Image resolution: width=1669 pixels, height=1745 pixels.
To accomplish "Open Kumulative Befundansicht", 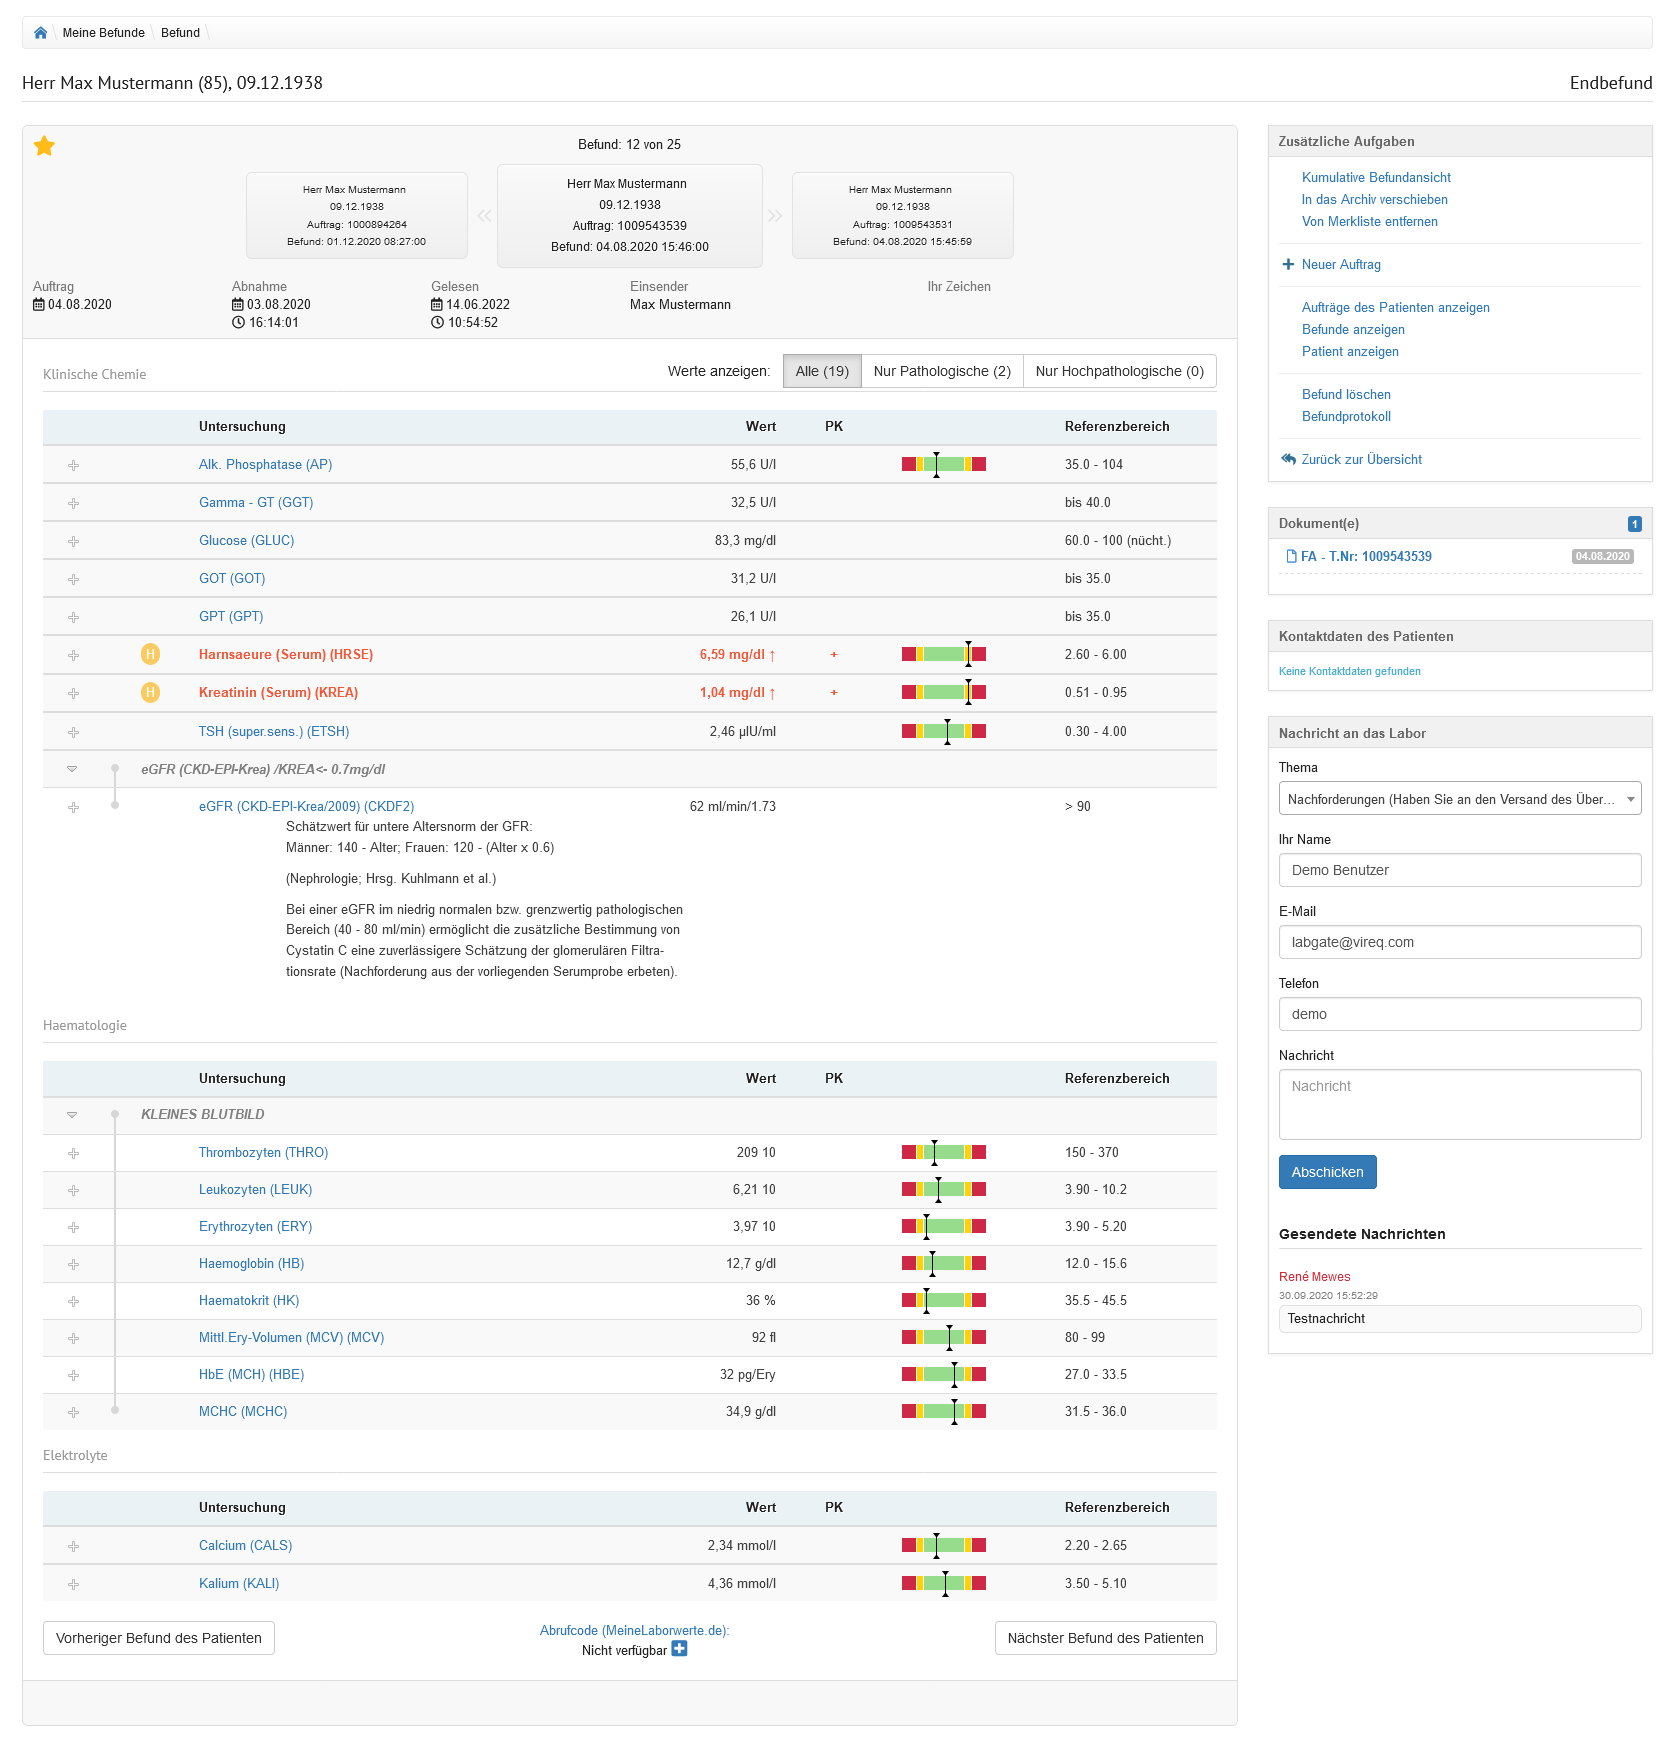I will 1375,177.
